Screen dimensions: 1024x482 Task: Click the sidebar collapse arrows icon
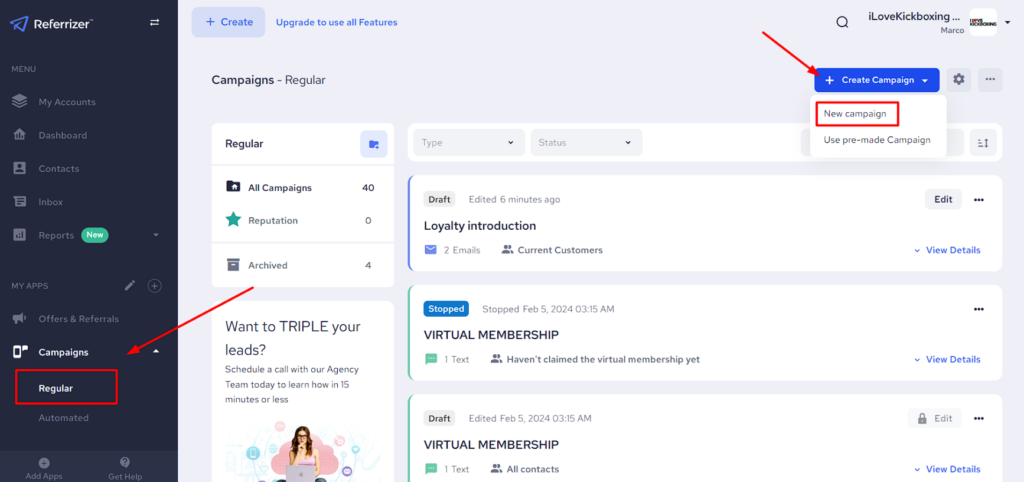point(154,22)
